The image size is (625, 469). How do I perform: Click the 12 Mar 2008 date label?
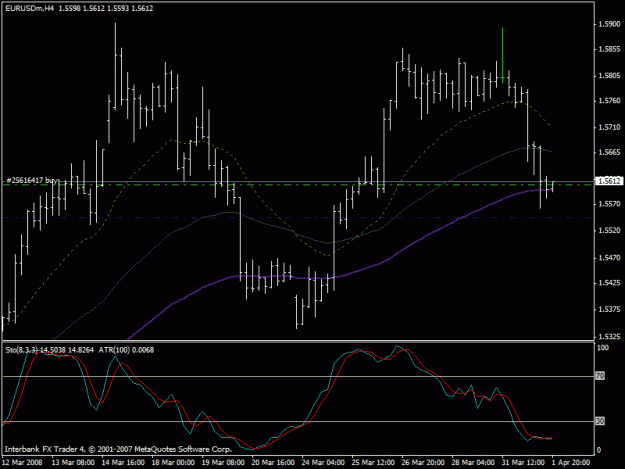(x=22, y=462)
